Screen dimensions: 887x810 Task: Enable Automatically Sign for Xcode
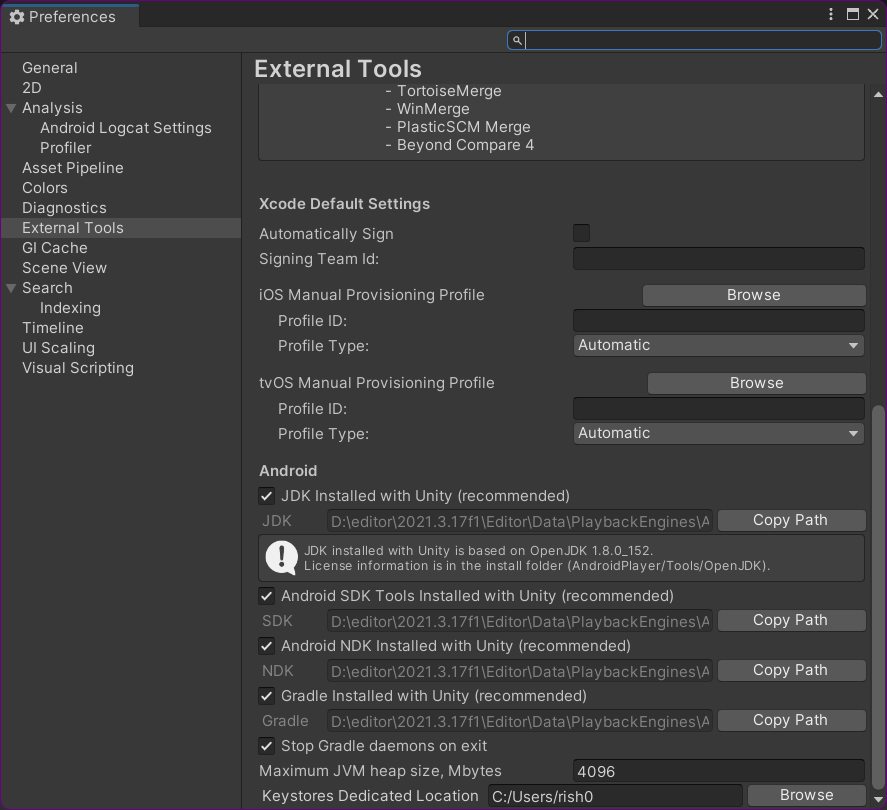point(580,233)
